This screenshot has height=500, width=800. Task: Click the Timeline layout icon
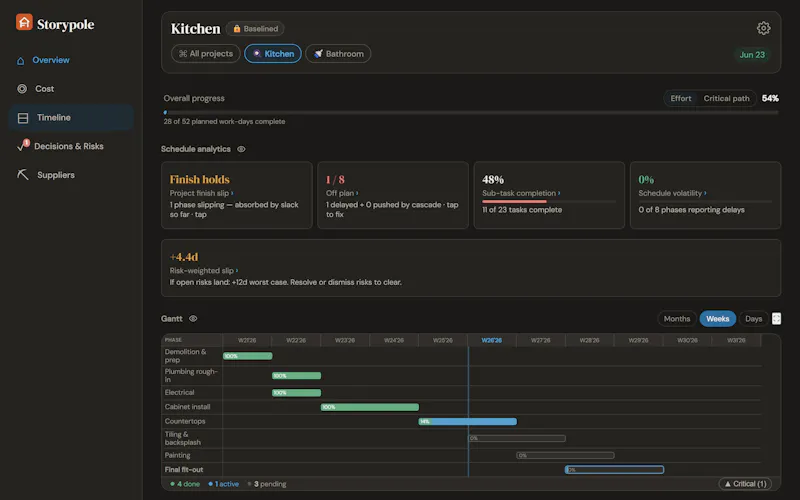(x=23, y=118)
